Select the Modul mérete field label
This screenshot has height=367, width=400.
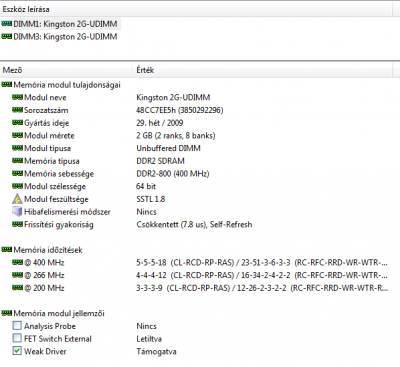tap(49, 136)
